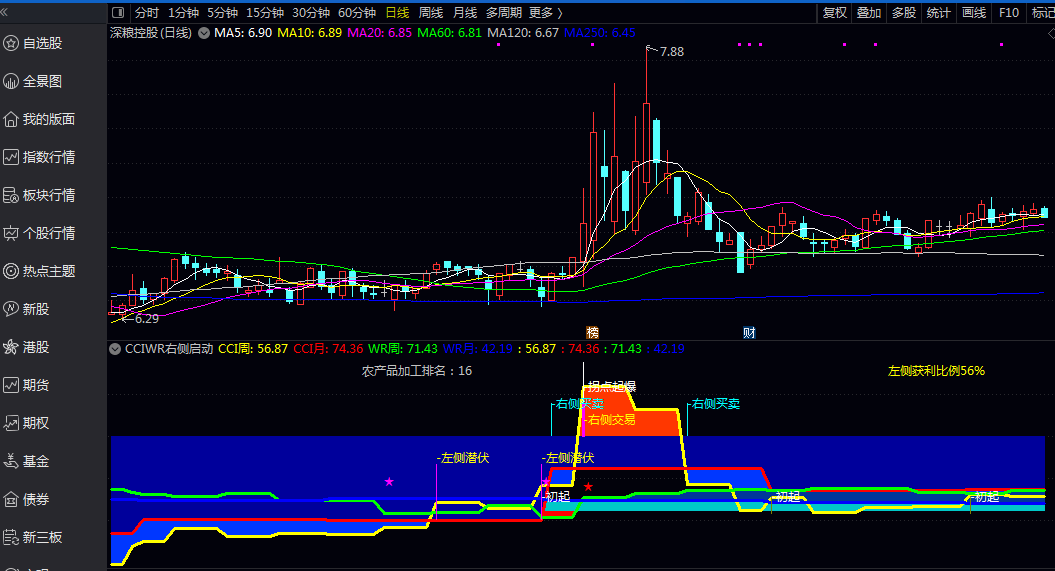Click the 财 marker on the chart timeline
The image size is (1055, 571).
(749, 332)
